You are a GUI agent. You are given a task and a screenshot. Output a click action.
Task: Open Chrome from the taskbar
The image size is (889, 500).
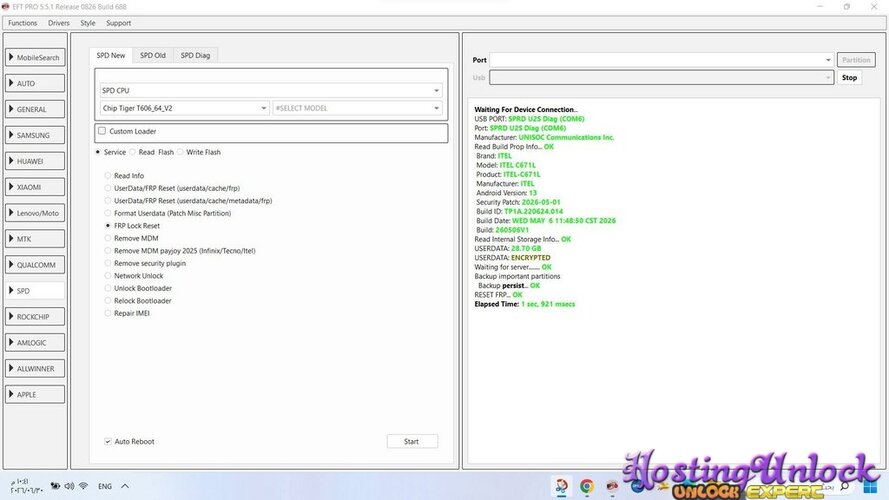click(x=587, y=486)
